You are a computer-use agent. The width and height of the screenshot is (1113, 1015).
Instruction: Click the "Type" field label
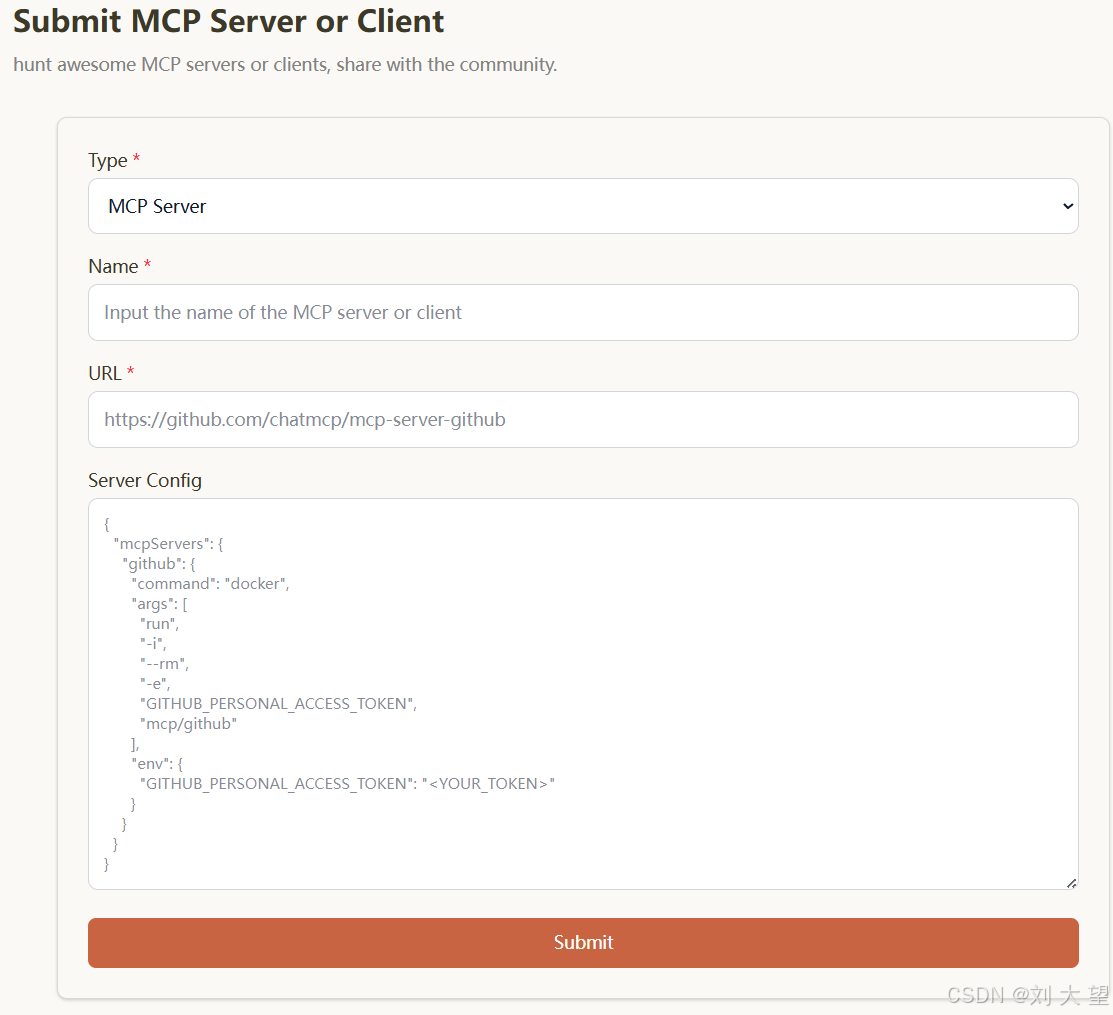pos(108,160)
